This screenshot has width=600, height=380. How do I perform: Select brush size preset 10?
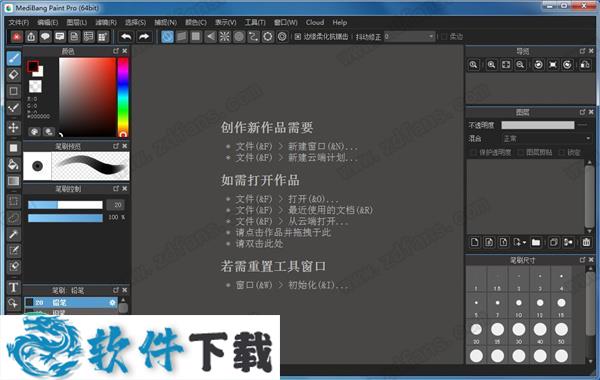(518, 305)
